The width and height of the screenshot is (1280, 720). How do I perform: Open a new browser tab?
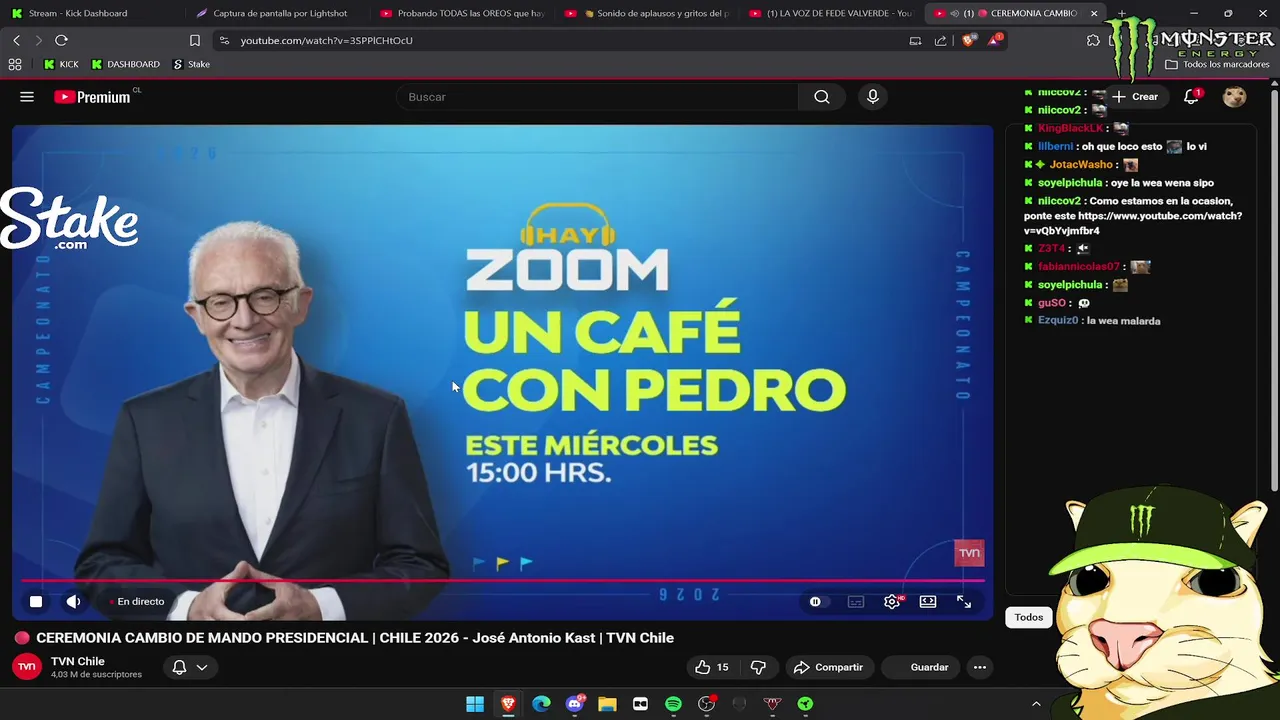[1122, 13]
